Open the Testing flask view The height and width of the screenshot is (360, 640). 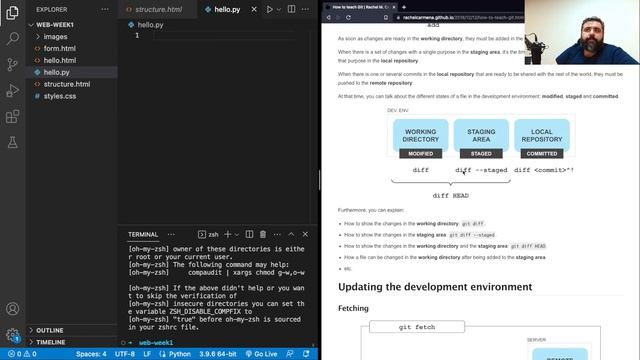pyautogui.click(x=12, y=142)
